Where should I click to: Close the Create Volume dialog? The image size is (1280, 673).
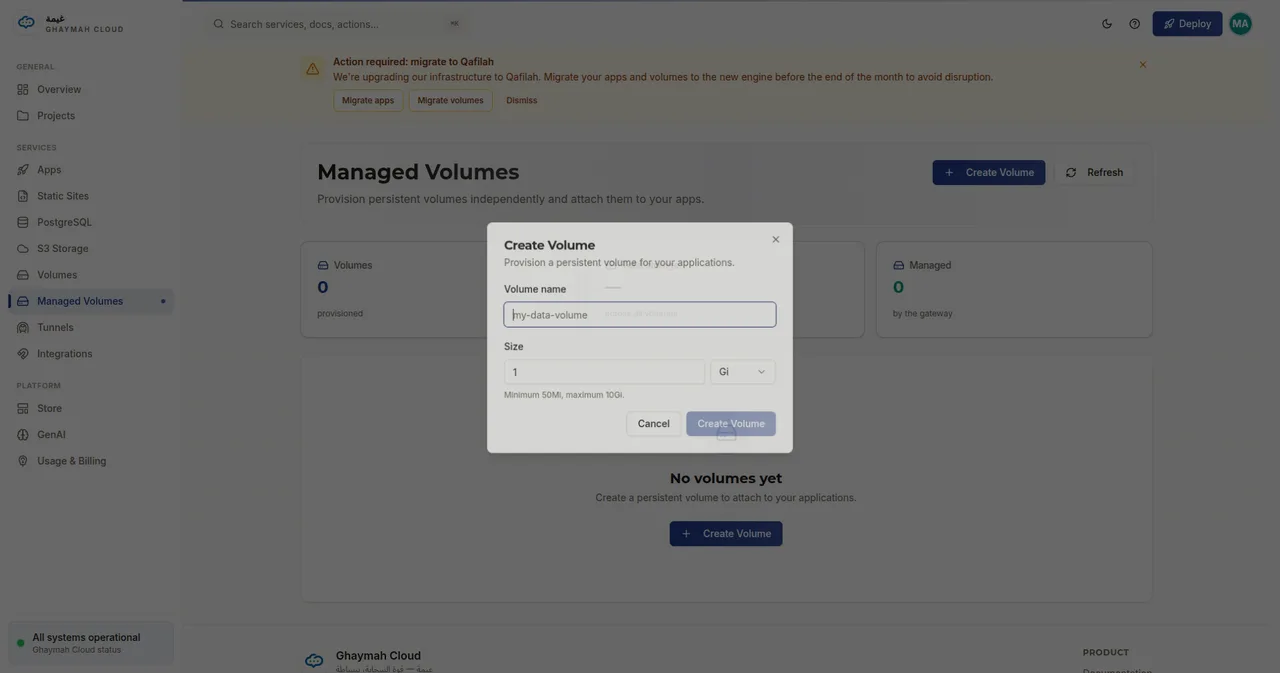(x=776, y=239)
